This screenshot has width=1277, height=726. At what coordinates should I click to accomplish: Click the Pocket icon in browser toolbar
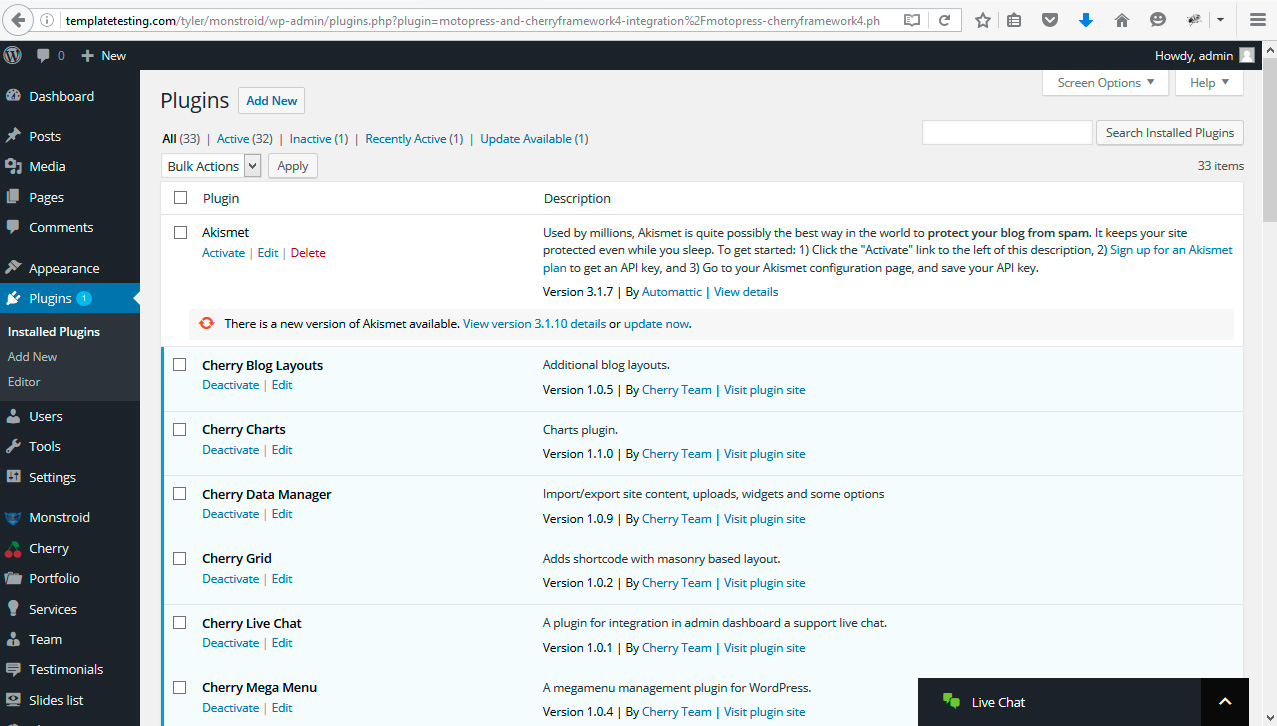pos(1049,20)
